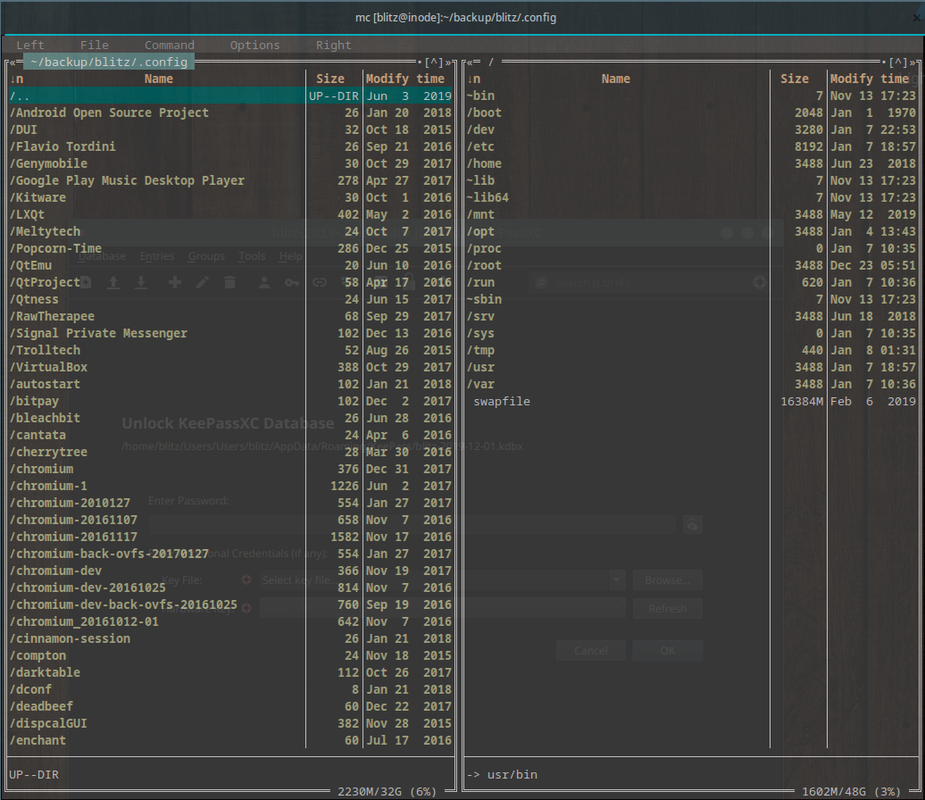Select the /usr directory
925x800 pixels.
tap(691, 368)
